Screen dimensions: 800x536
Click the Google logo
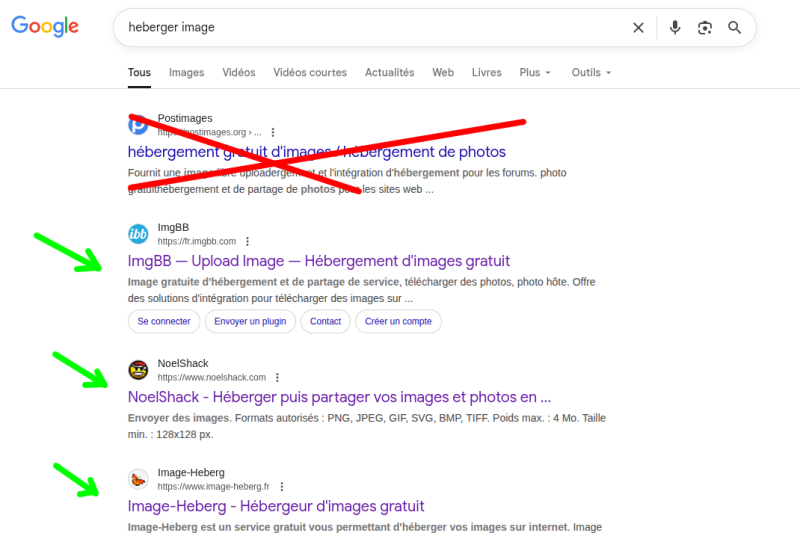(x=45, y=26)
